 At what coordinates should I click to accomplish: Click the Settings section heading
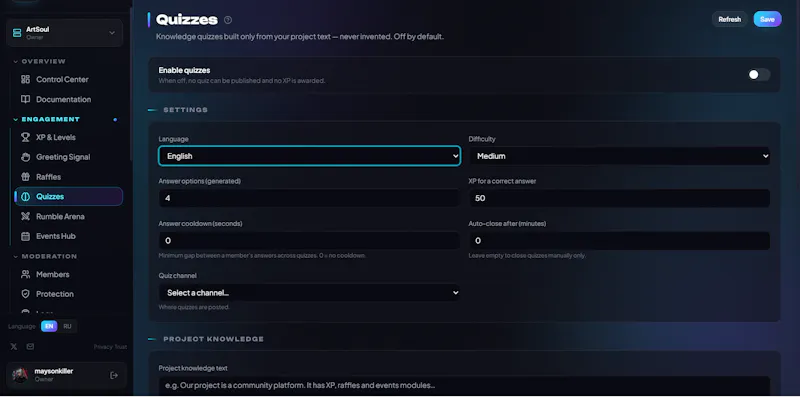click(x=186, y=110)
